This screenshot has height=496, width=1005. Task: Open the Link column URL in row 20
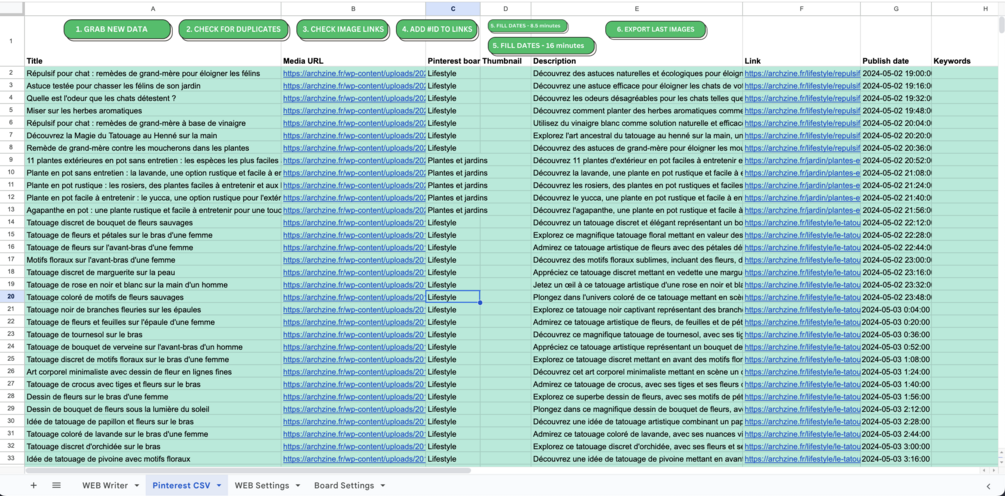click(x=802, y=297)
